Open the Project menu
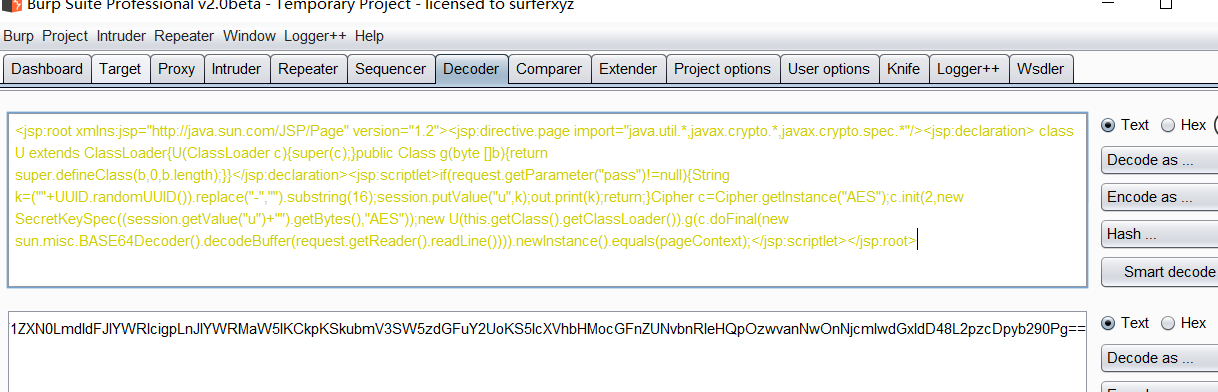 point(65,36)
